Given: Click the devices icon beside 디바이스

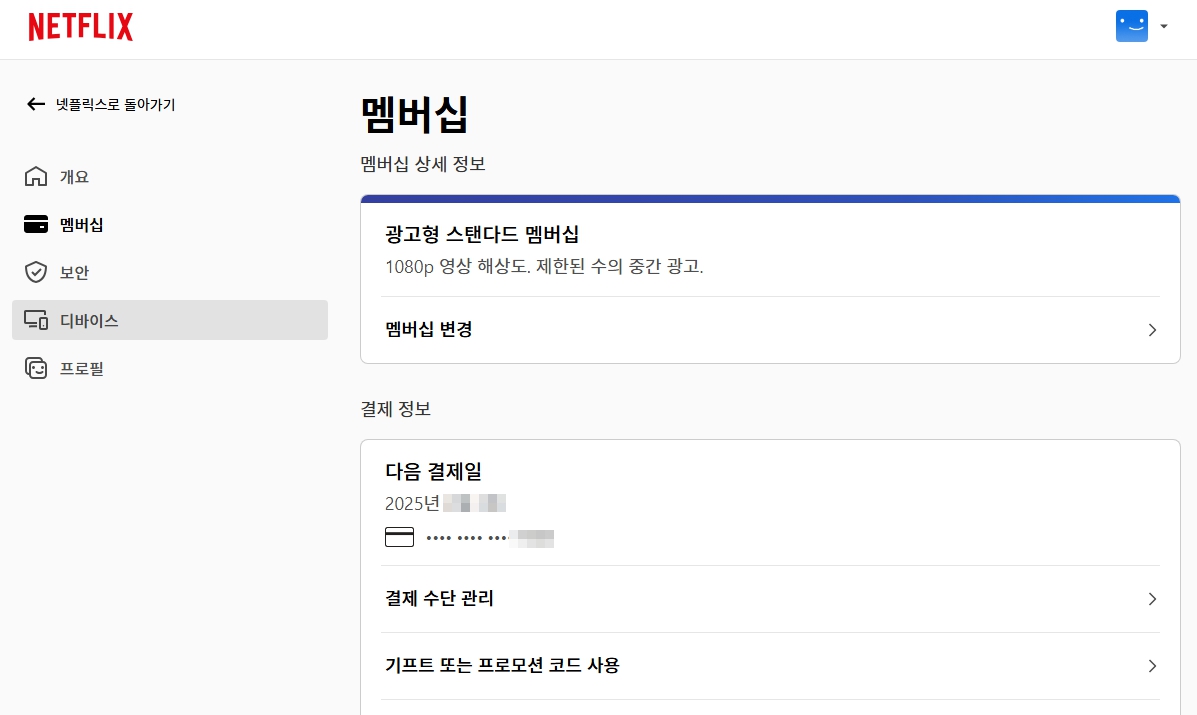Looking at the screenshot, I should (x=34, y=320).
